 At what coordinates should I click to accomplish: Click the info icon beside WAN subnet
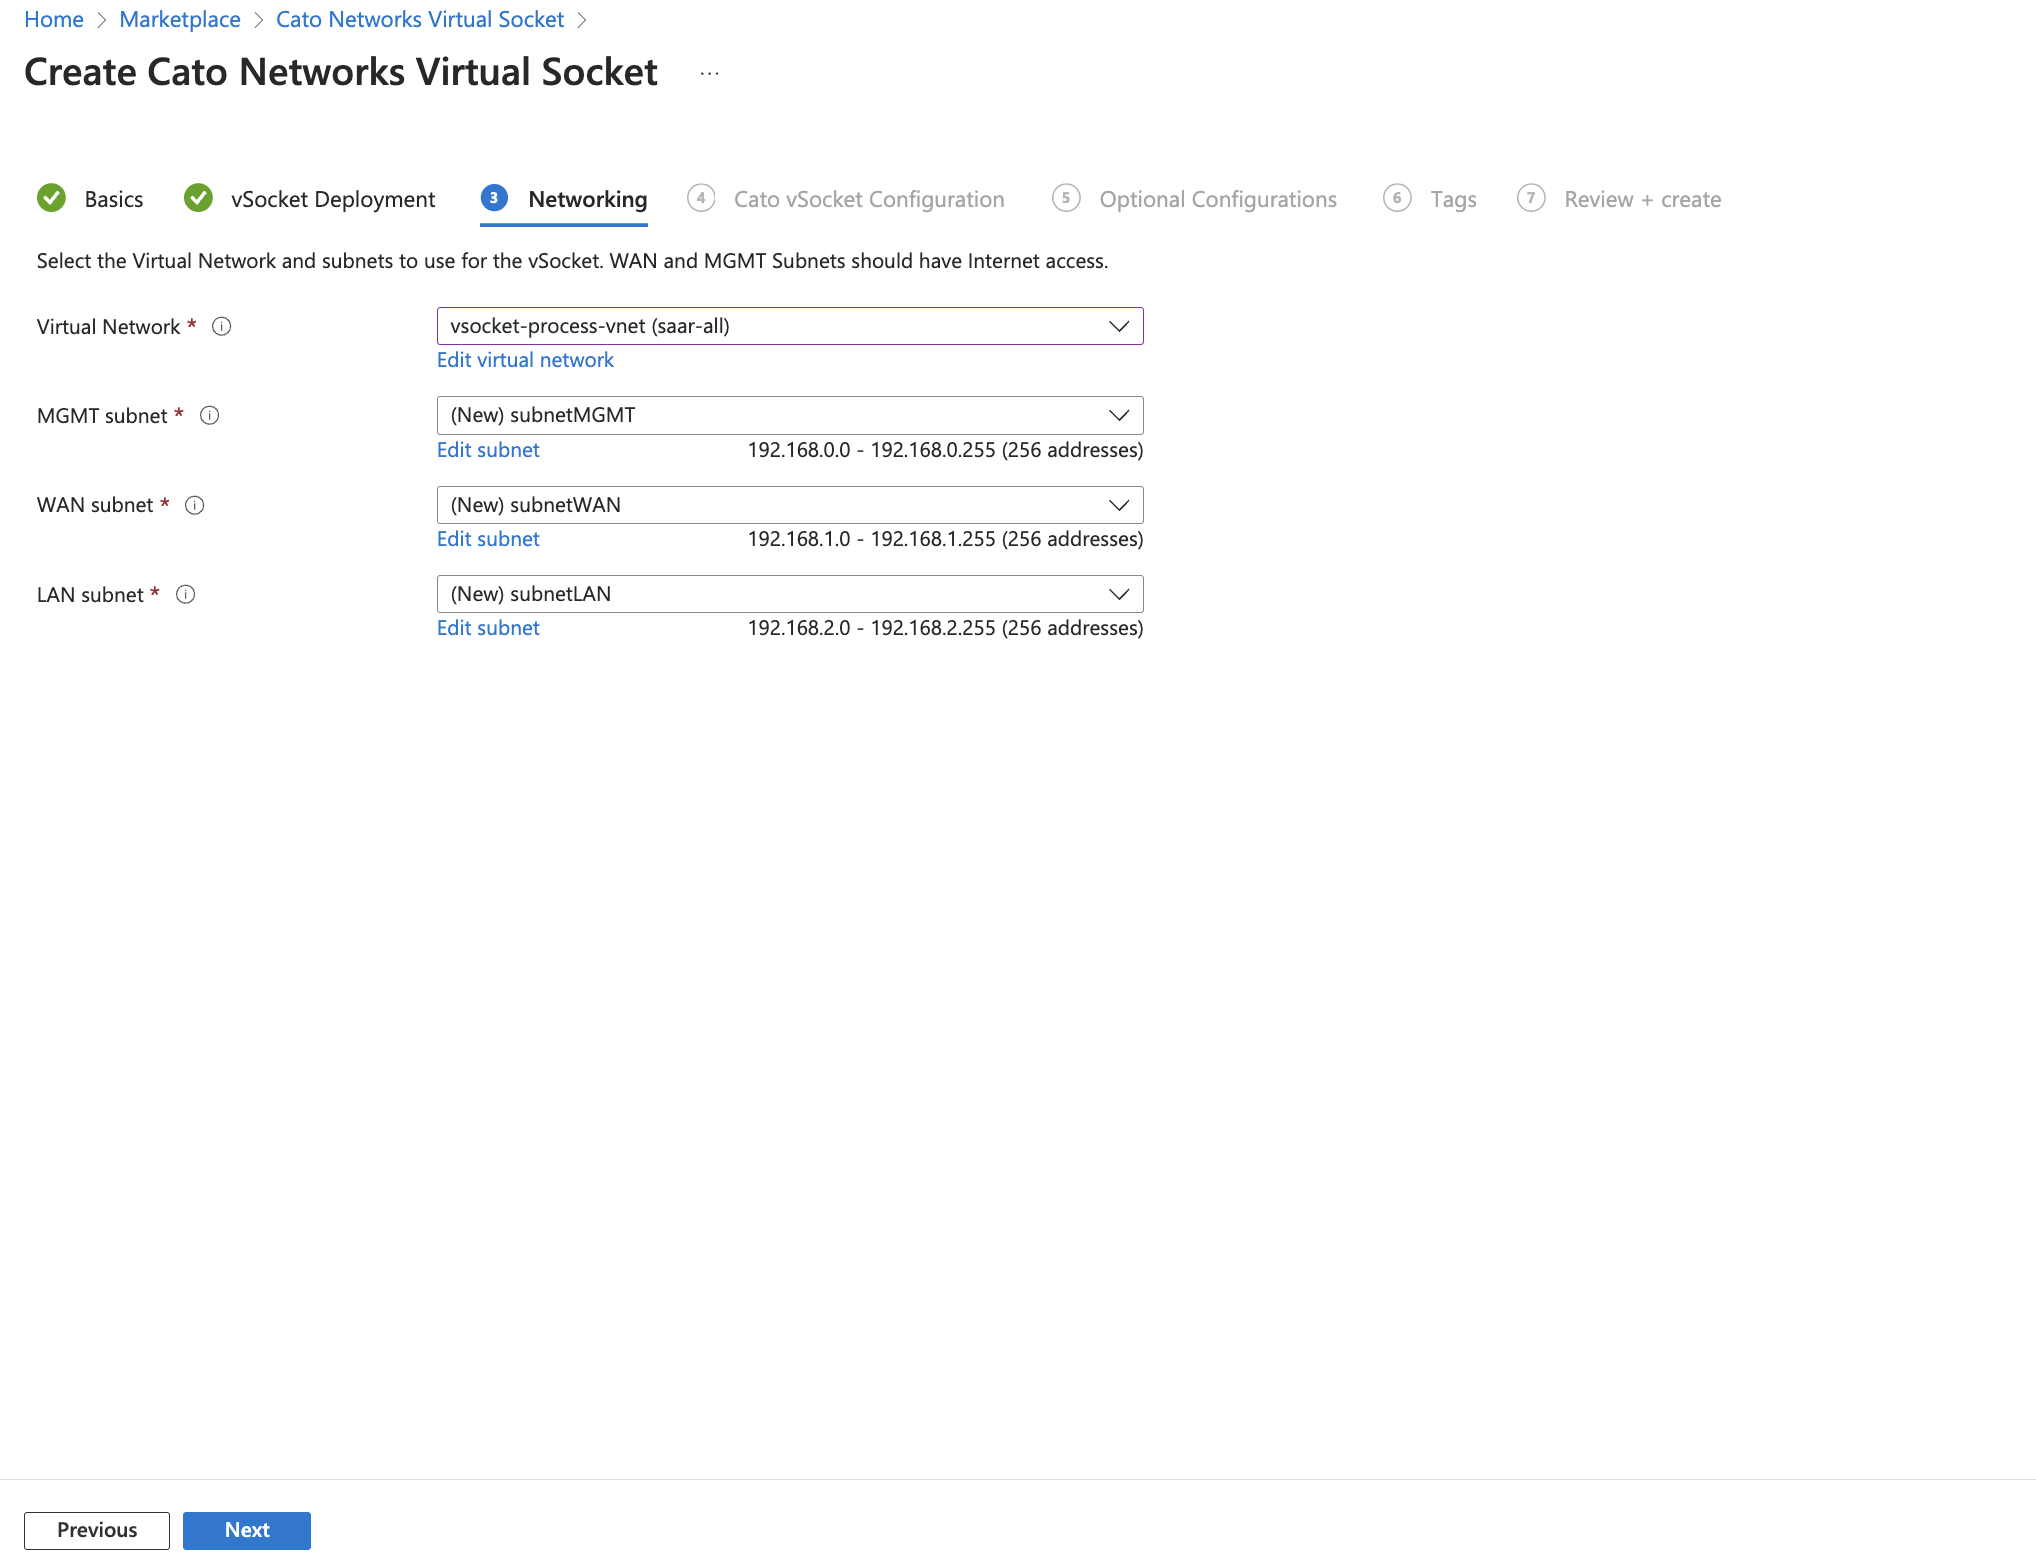click(x=194, y=505)
